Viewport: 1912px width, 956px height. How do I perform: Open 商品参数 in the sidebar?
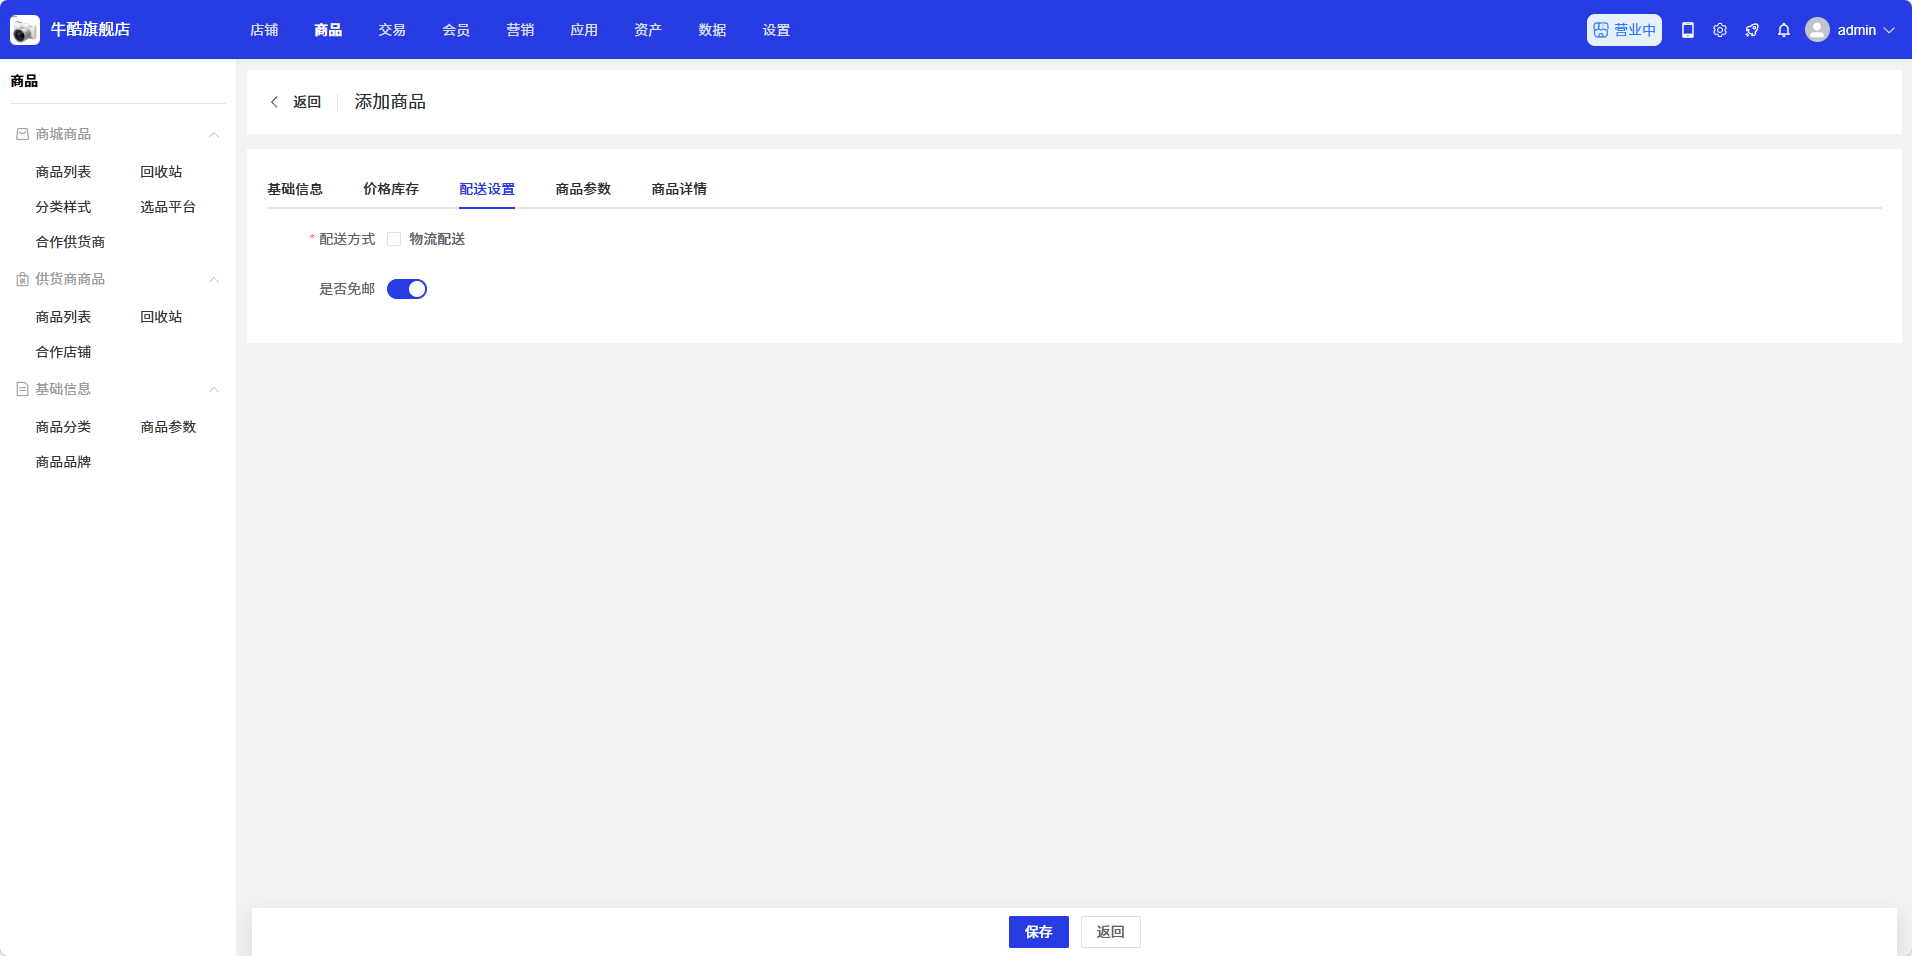click(x=168, y=427)
